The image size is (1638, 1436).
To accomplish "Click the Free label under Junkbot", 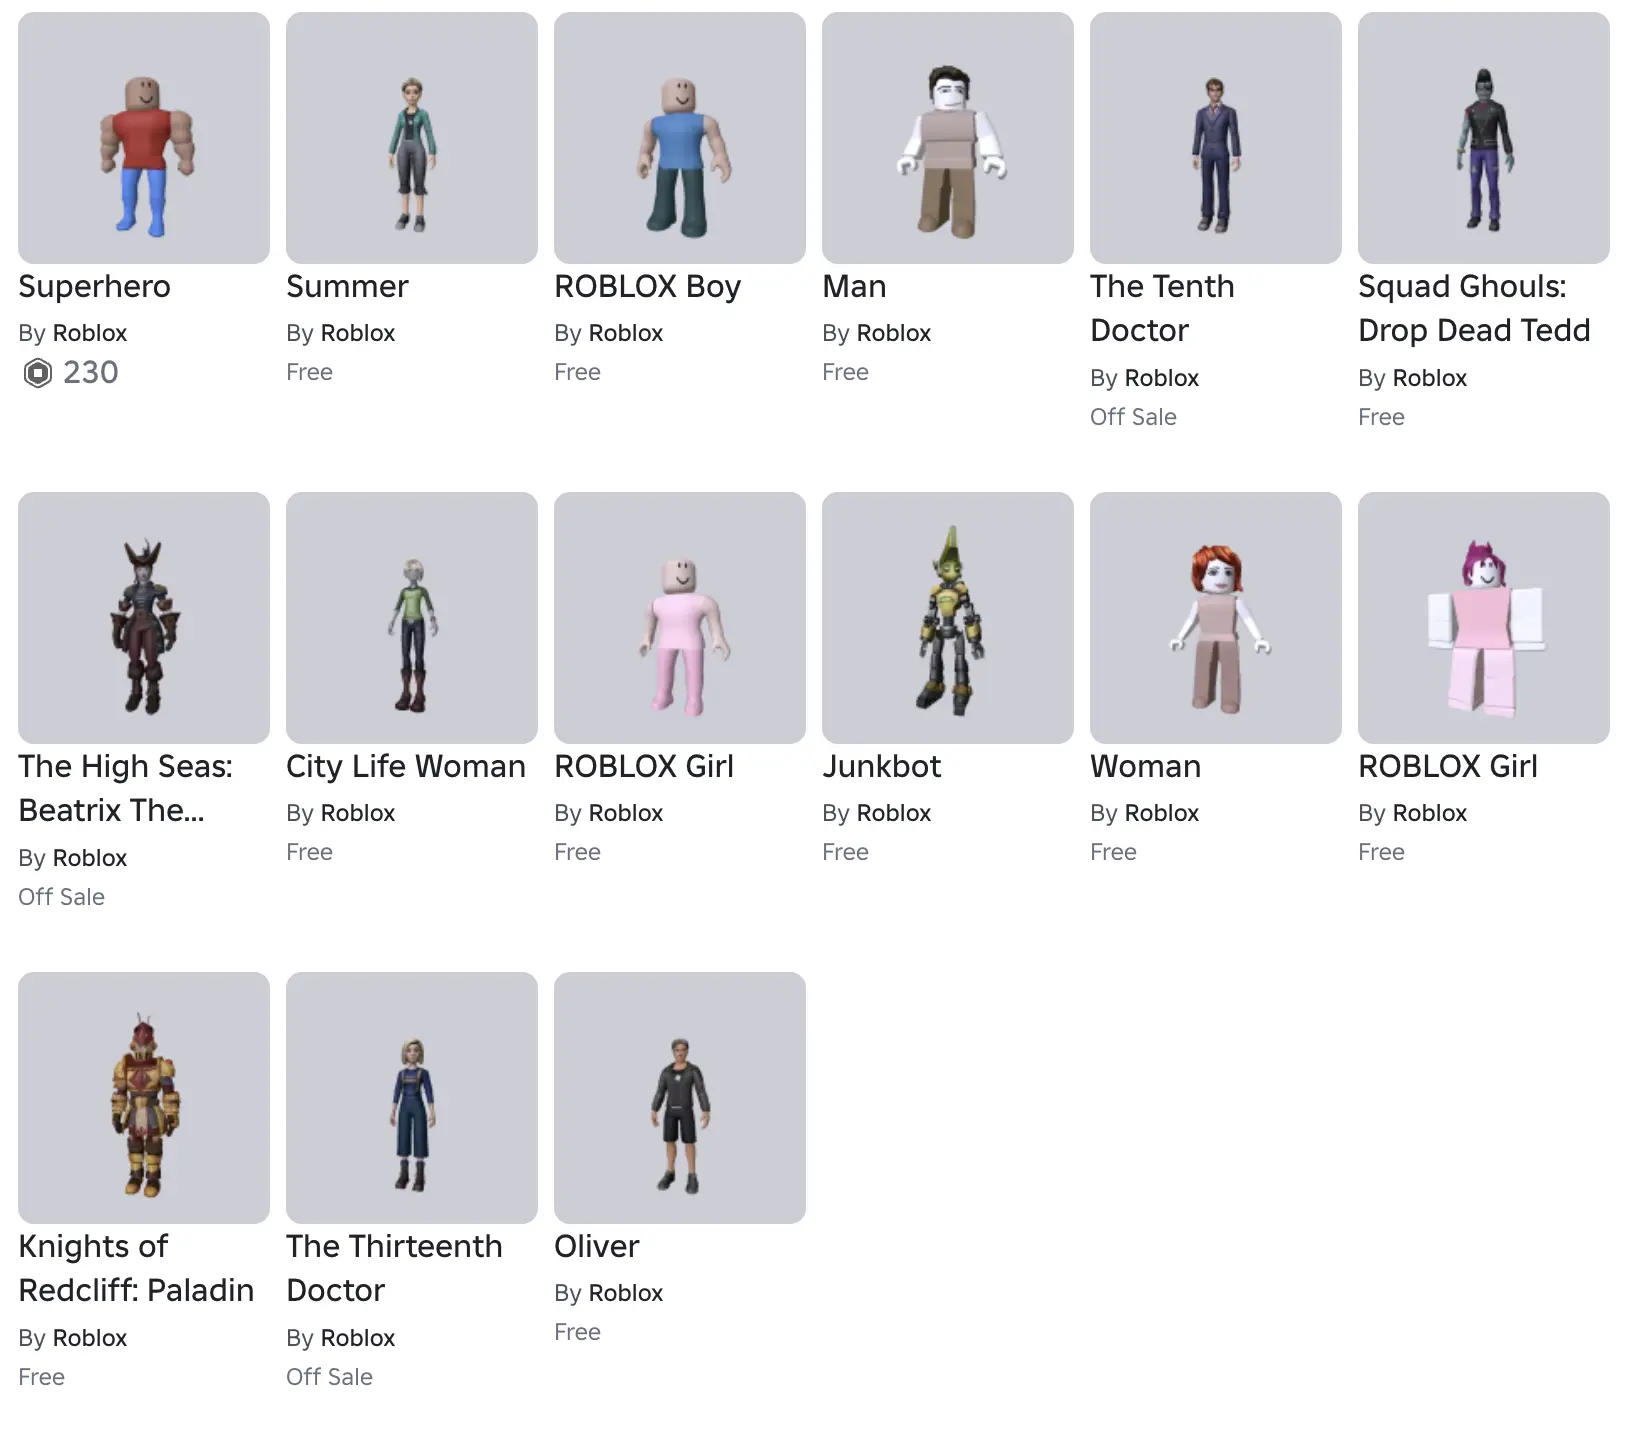I will point(845,852).
